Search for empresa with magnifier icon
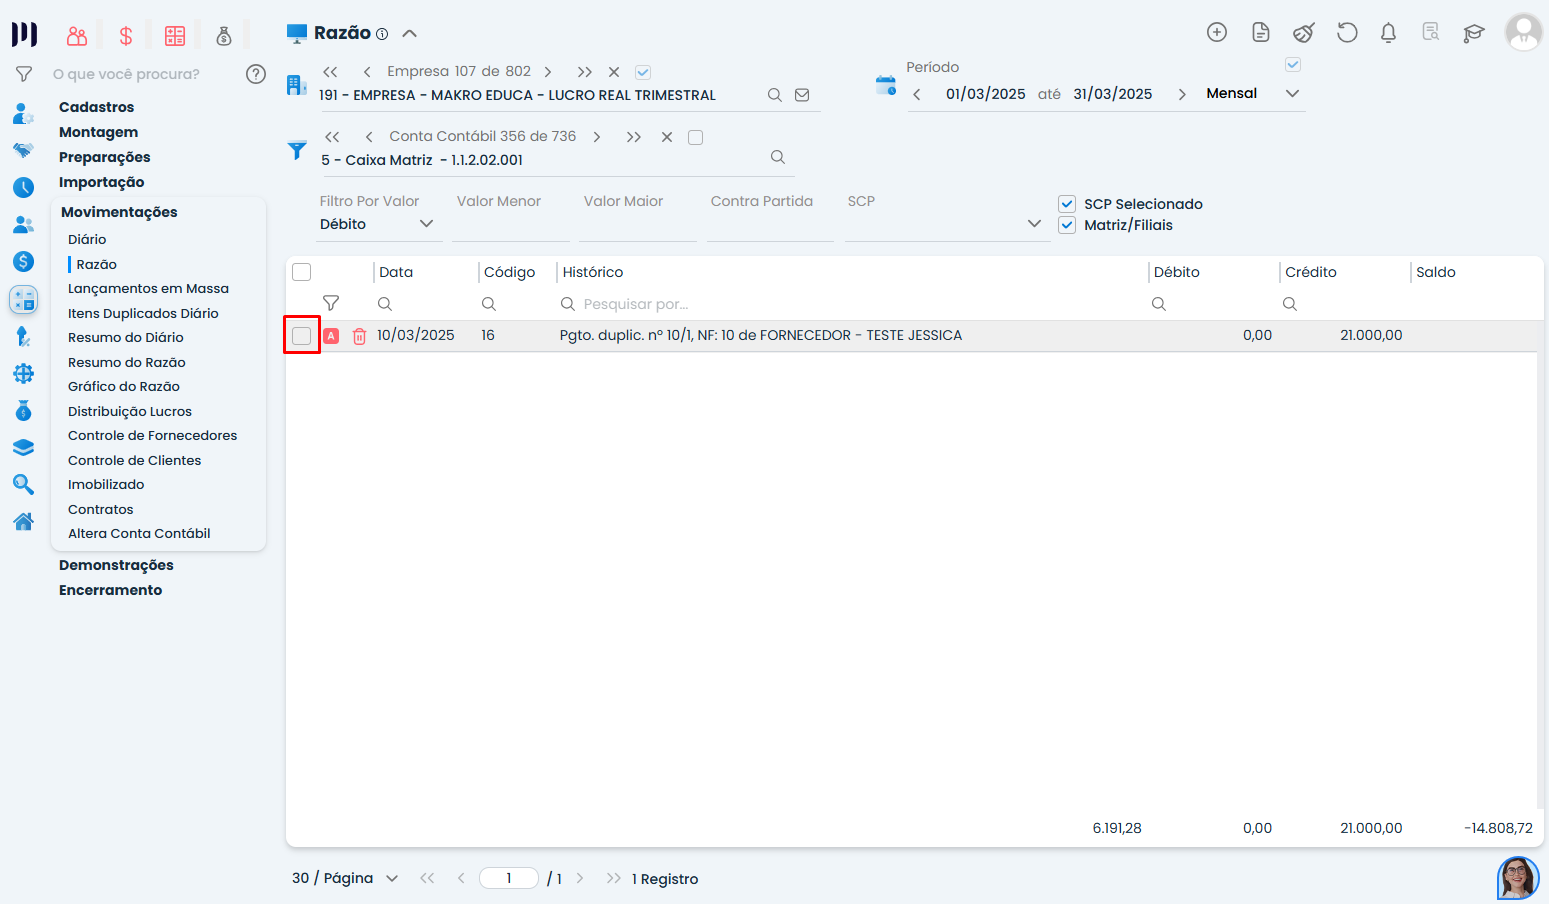 pos(775,95)
